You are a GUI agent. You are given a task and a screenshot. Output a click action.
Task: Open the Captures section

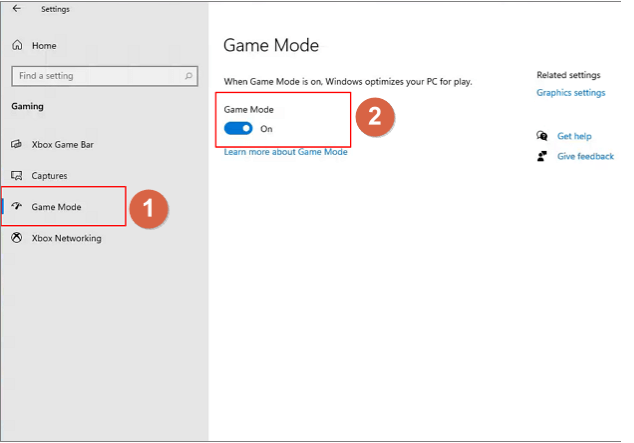49,176
